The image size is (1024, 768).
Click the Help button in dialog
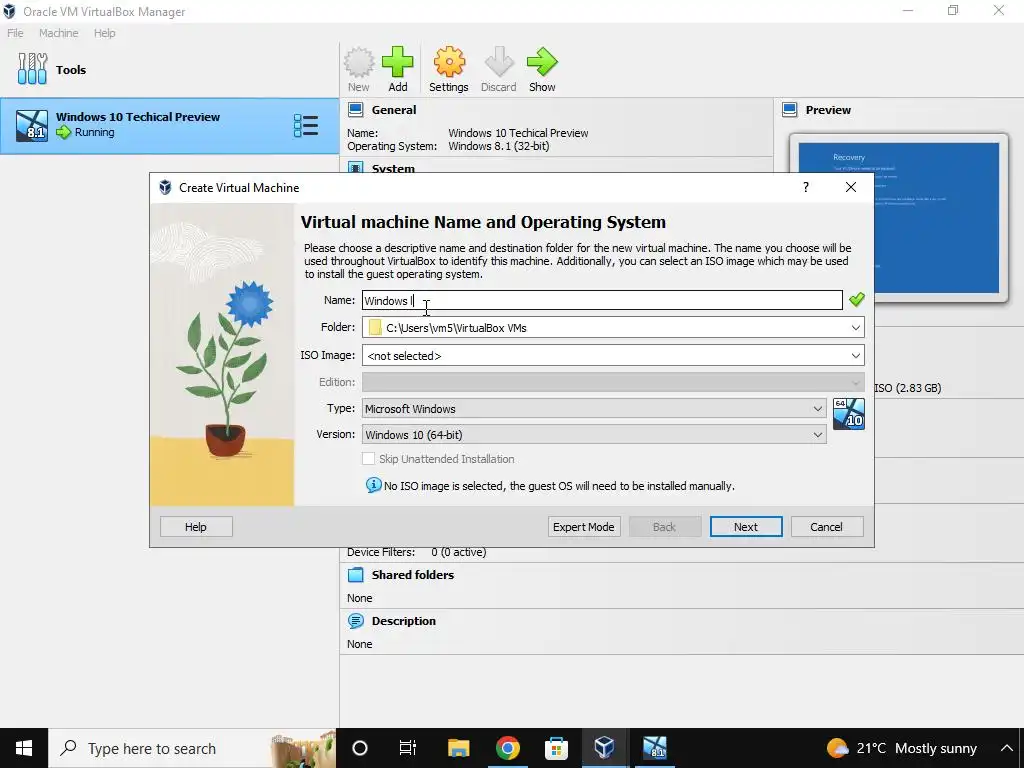[196, 527]
